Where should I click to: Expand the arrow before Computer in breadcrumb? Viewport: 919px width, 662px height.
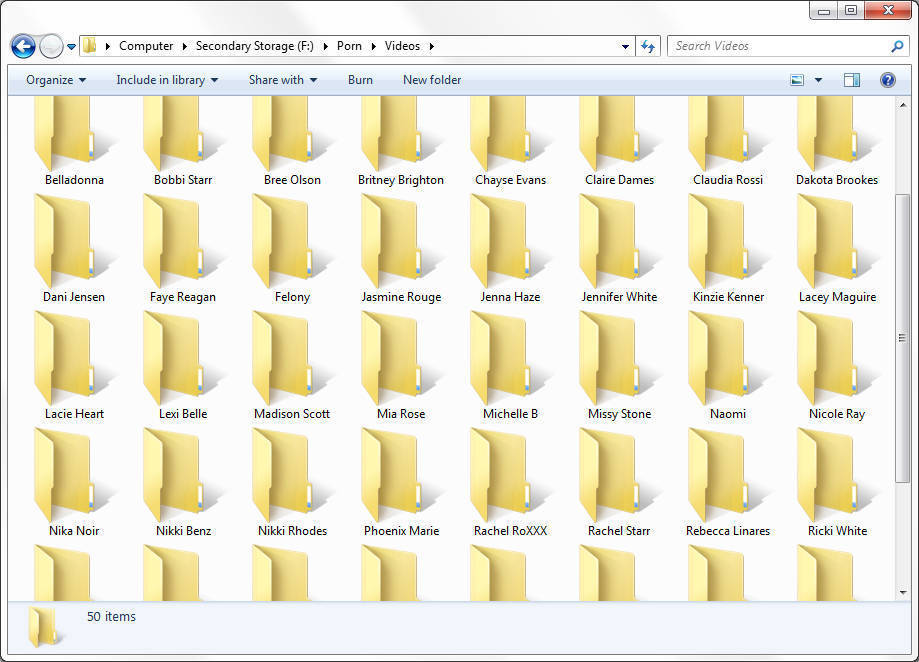107,46
